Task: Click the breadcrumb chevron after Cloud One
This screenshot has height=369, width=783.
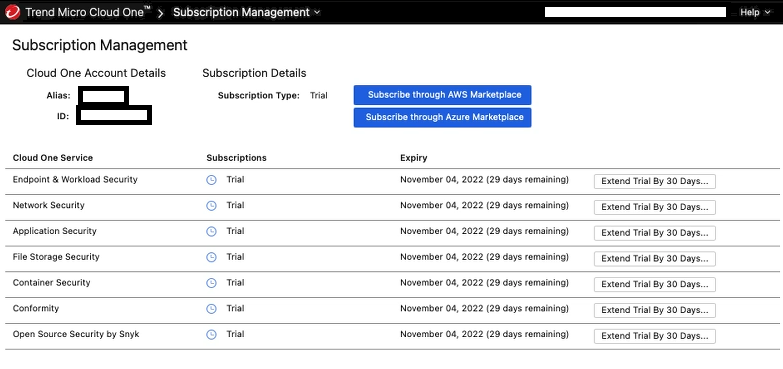Action: coord(161,13)
